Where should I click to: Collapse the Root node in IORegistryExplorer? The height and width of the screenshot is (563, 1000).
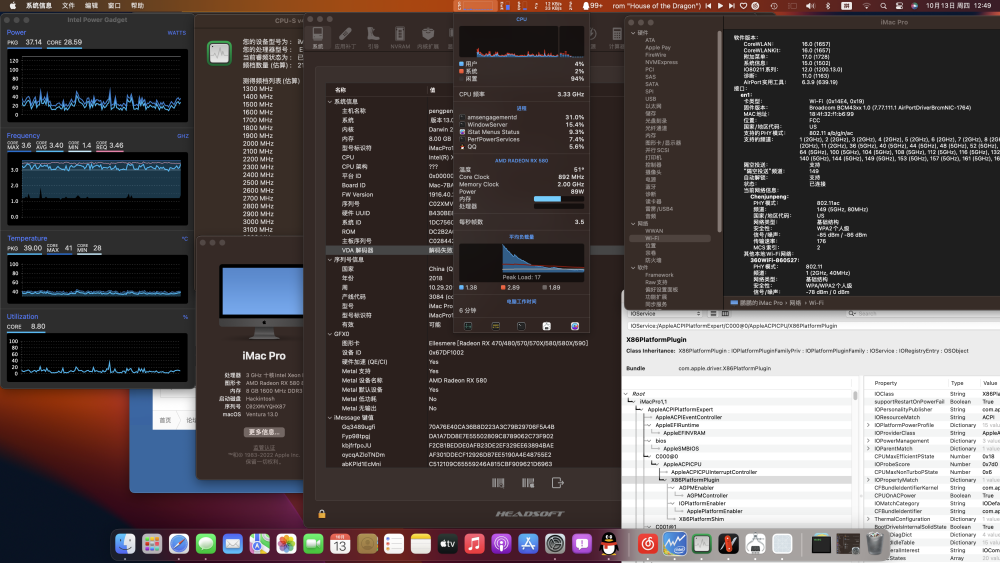pos(626,394)
